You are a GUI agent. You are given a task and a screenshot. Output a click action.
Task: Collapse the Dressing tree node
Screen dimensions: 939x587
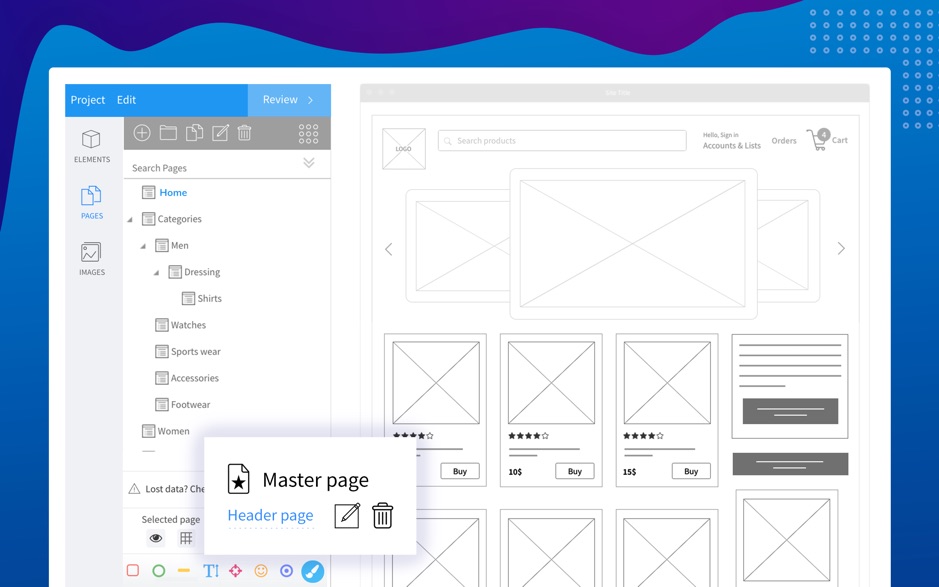pos(156,273)
